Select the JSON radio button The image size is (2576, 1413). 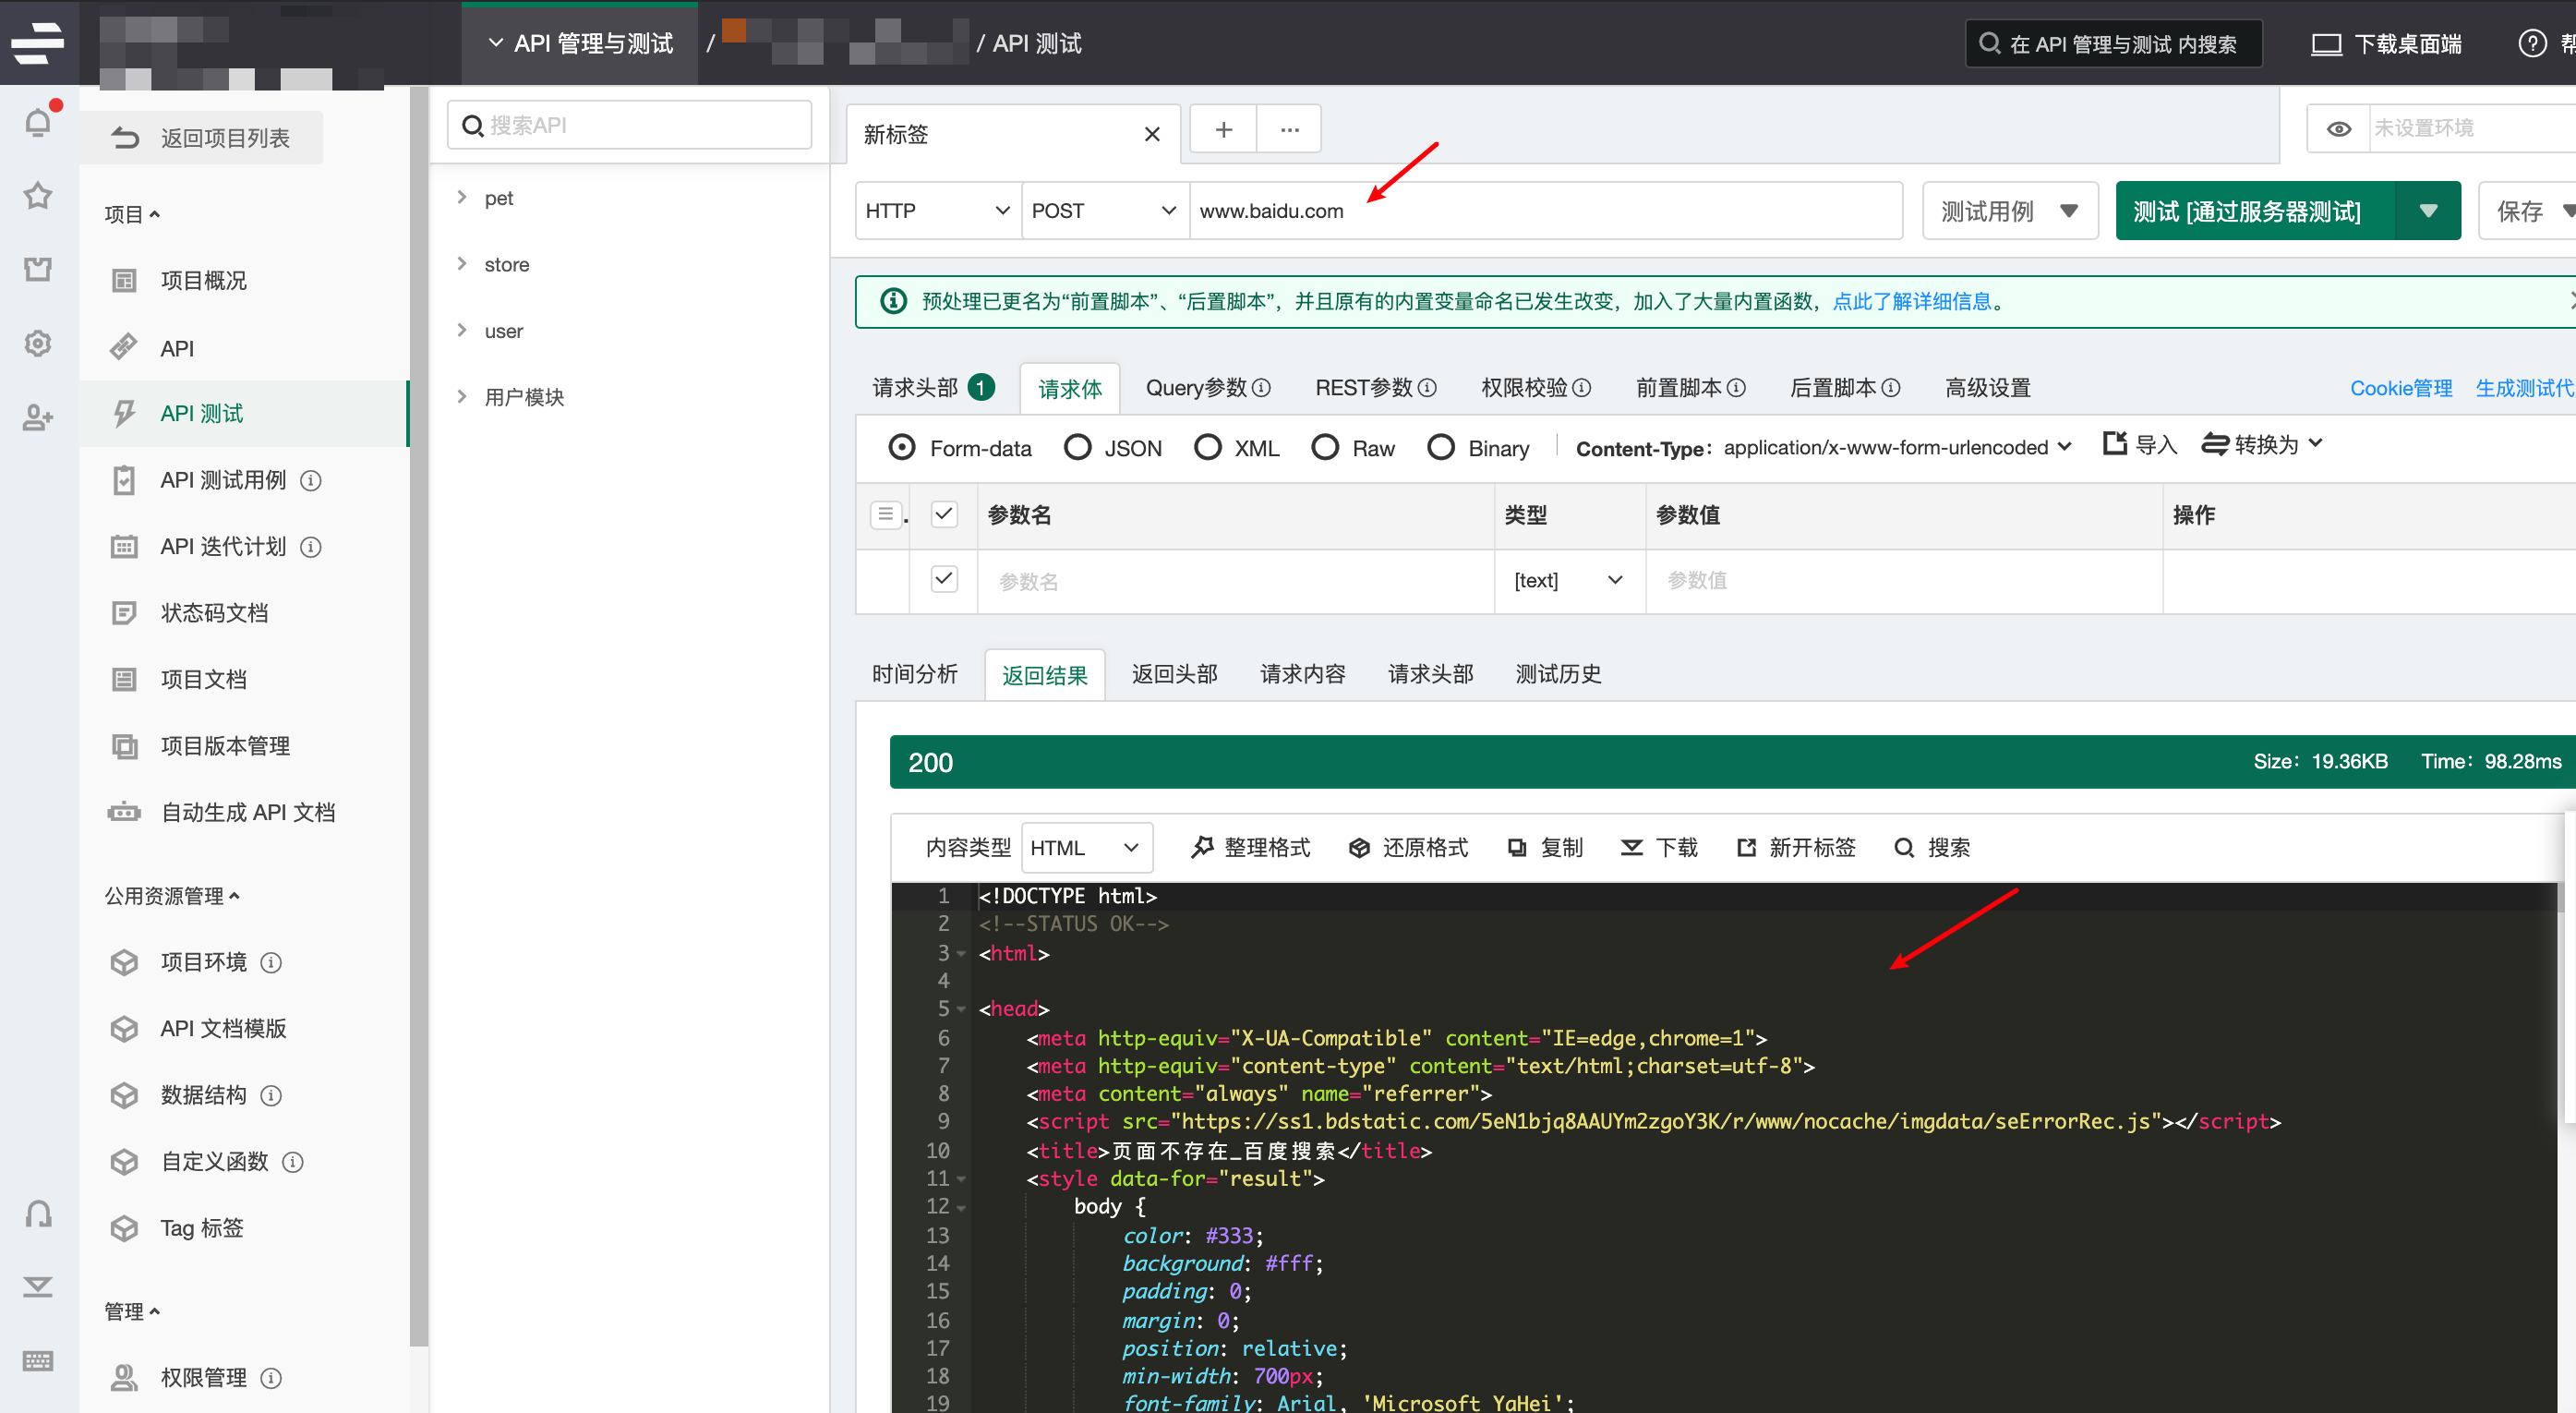point(1077,447)
